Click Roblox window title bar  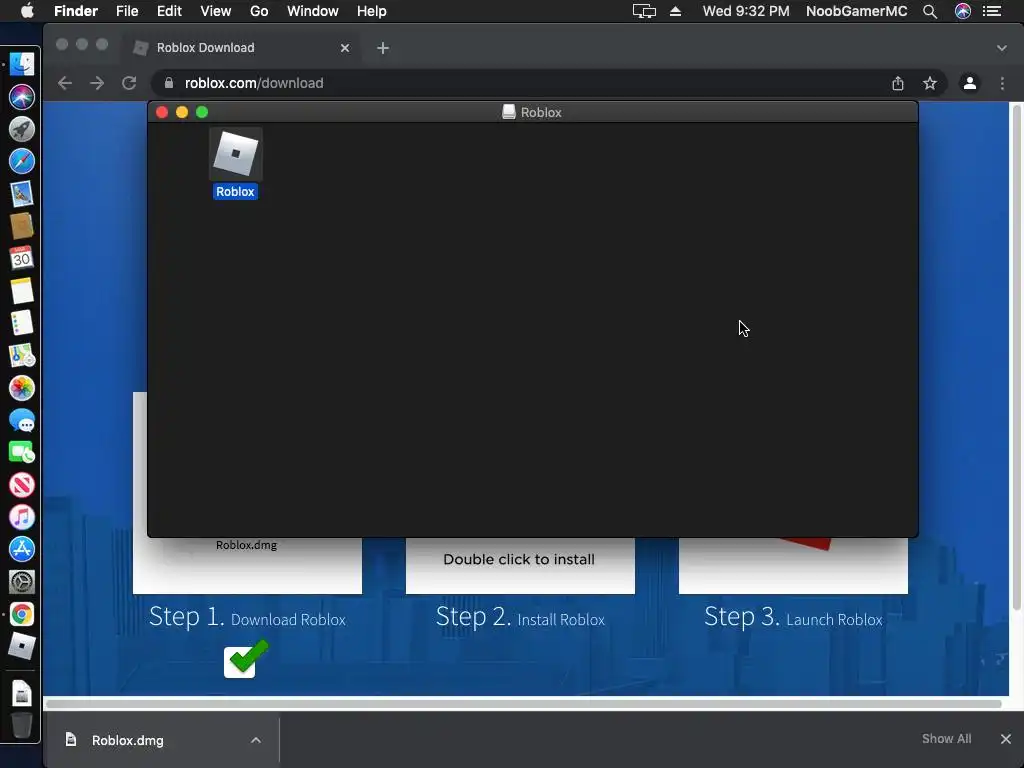[x=532, y=112]
